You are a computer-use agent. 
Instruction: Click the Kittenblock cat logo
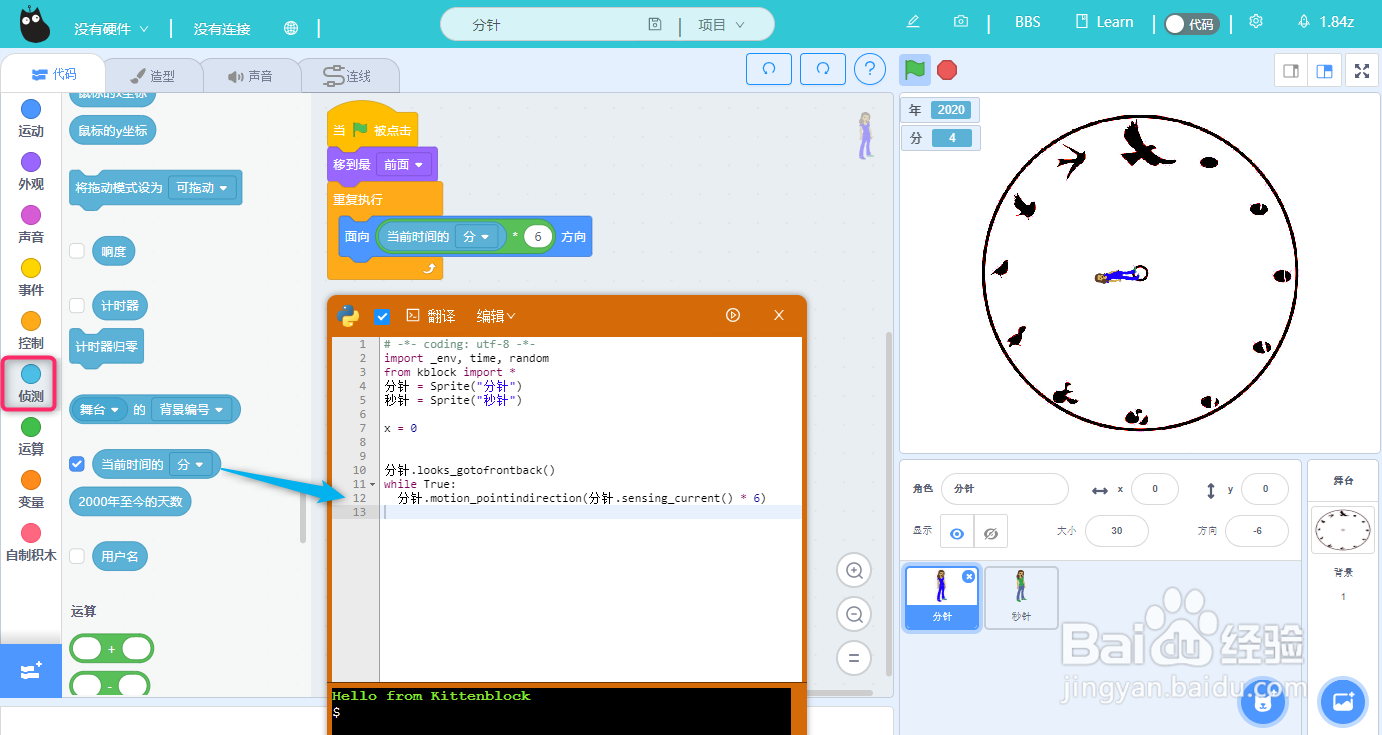coord(34,24)
